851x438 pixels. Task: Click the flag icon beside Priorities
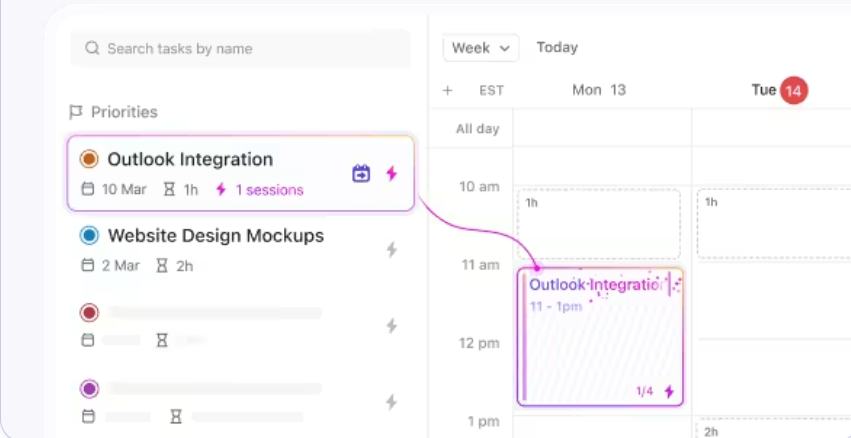click(76, 112)
